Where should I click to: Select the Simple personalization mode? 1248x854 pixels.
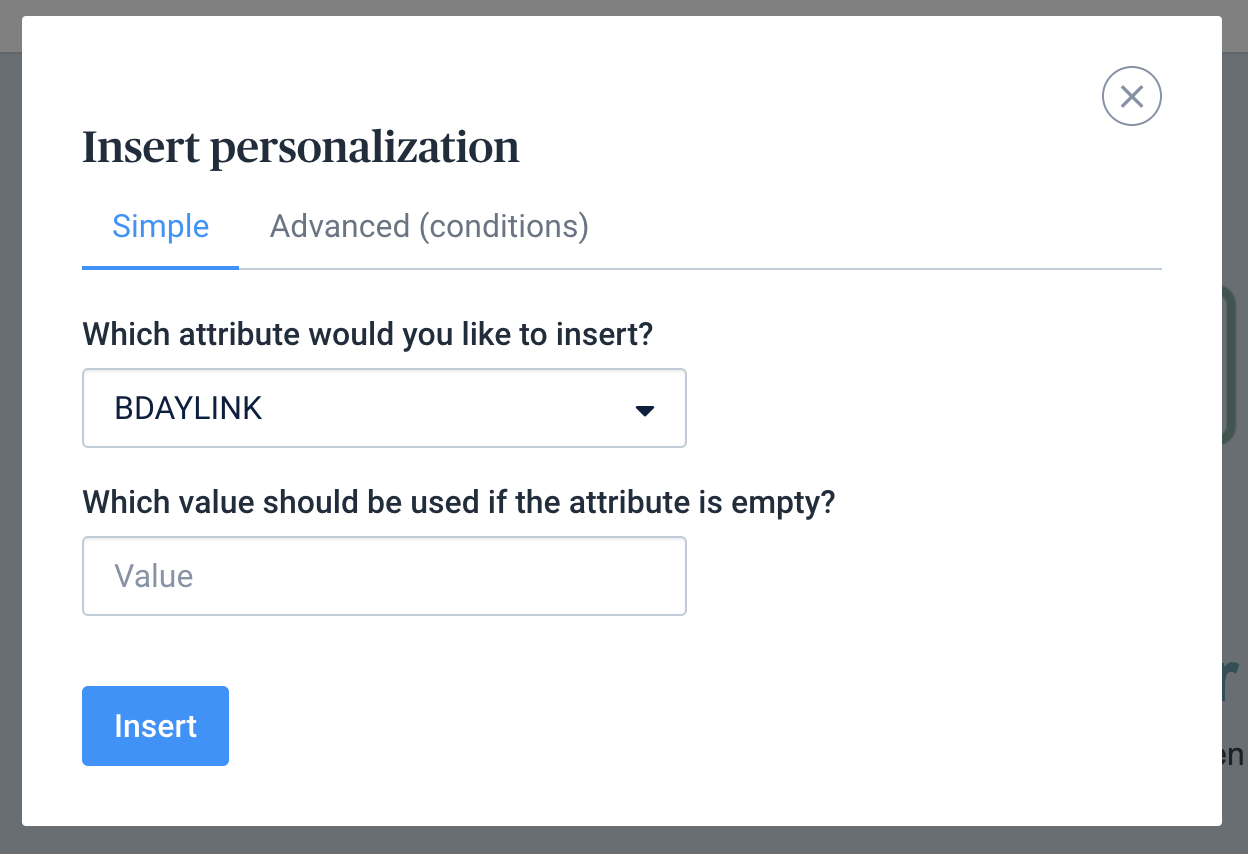pyautogui.click(x=160, y=226)
